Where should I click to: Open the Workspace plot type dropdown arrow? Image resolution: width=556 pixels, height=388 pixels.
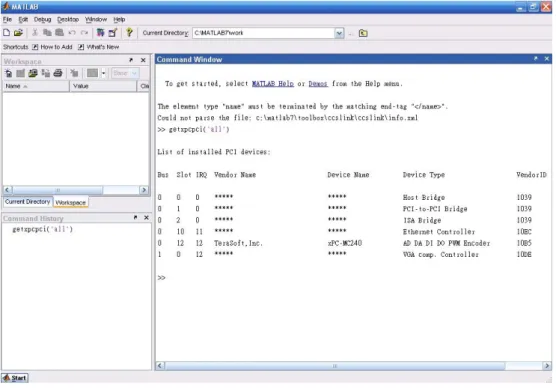tap(104, 73)
